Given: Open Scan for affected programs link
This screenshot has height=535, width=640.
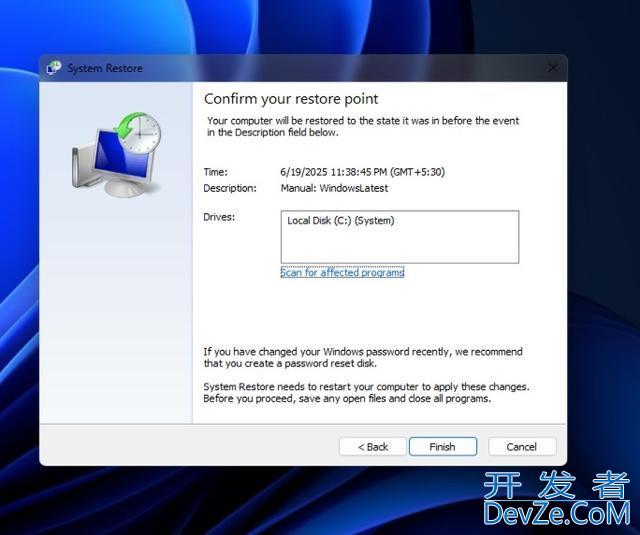Looking at the screenshot, I should point(342,272).
